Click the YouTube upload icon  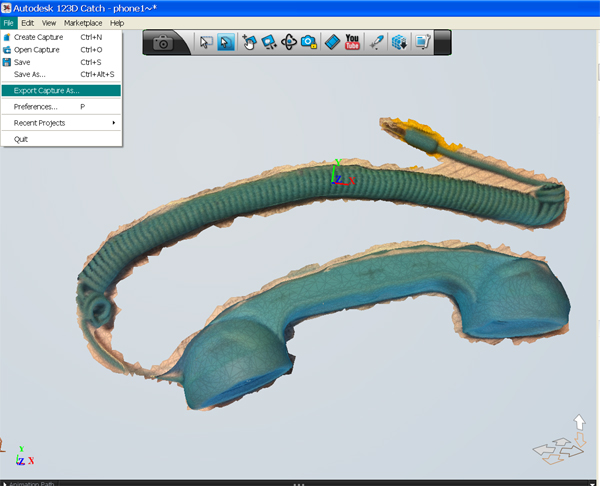coord(353,42)
